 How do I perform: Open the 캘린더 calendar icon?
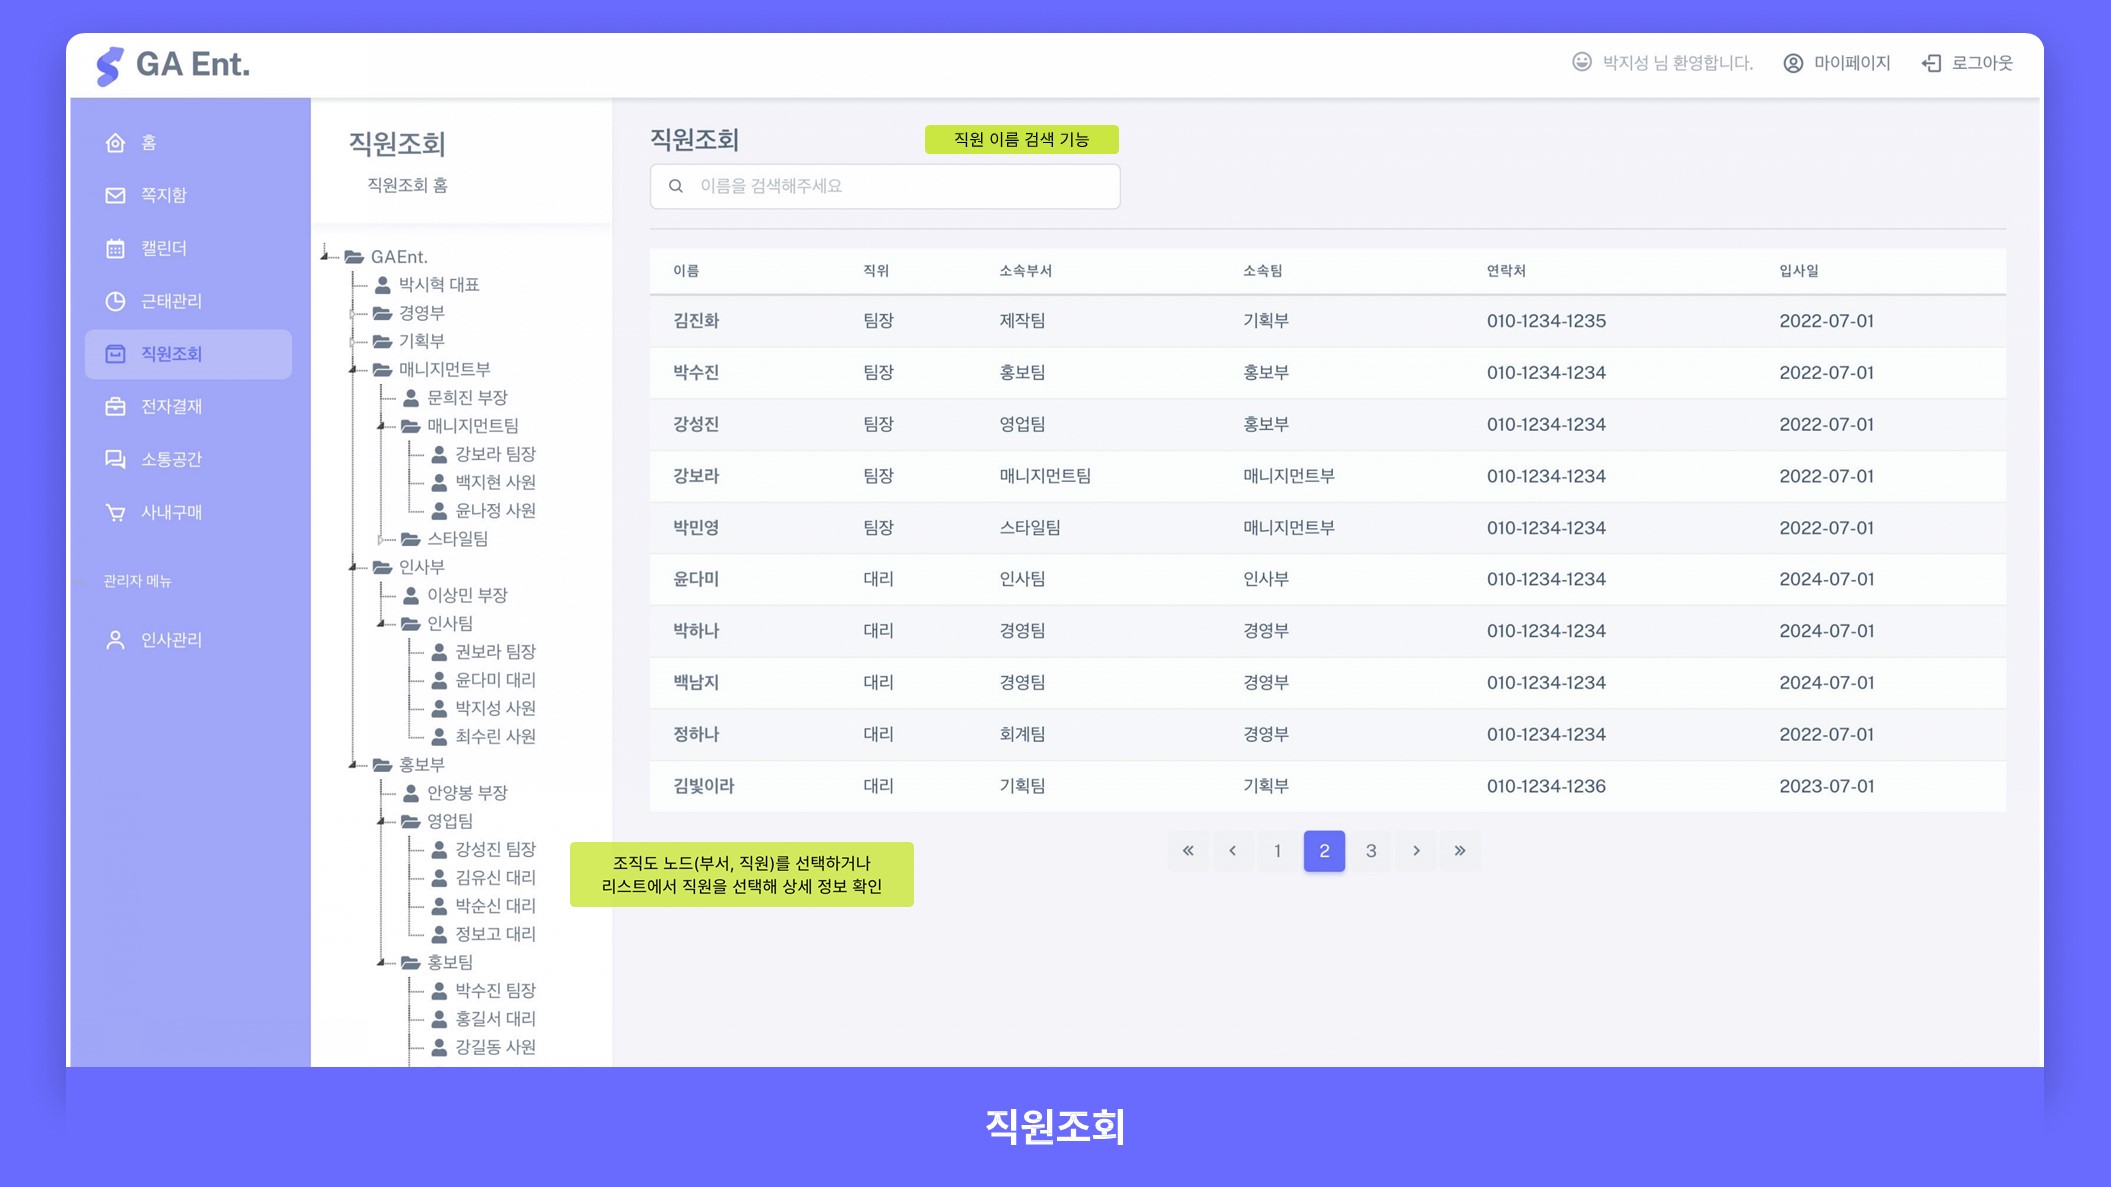[115, 248]
